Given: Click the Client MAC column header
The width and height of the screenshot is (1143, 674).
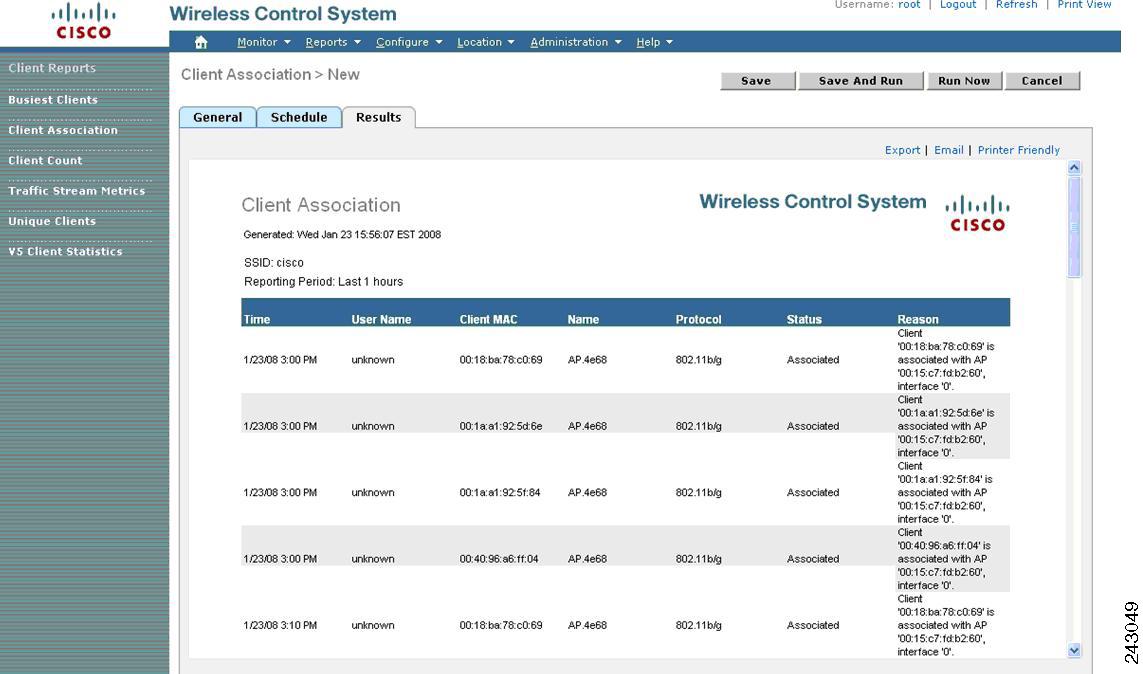Looking at the screenshot, I should point(488,319).
